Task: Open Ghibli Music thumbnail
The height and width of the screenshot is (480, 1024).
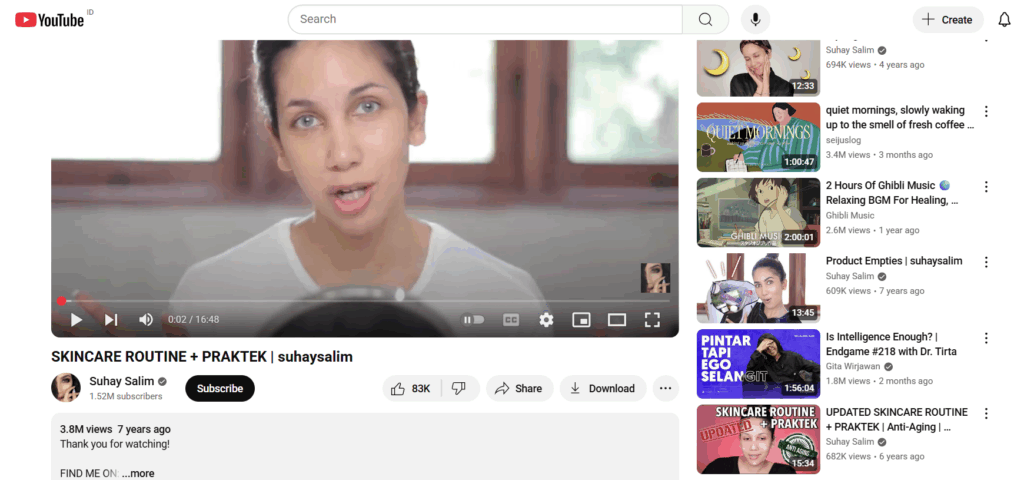Action: tap(758, 213)
